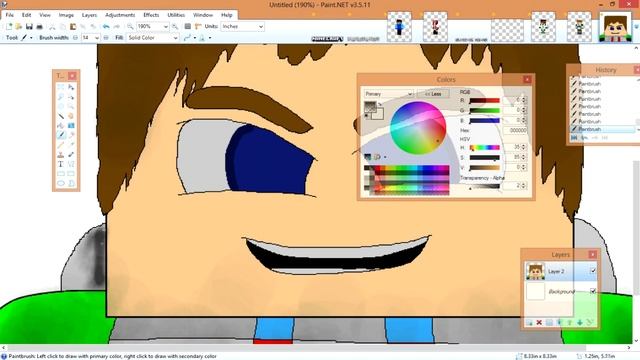This screenshot has height=360, width=640.
Task: Click the Print toolbar icon
Action: [x=39, y=27]
